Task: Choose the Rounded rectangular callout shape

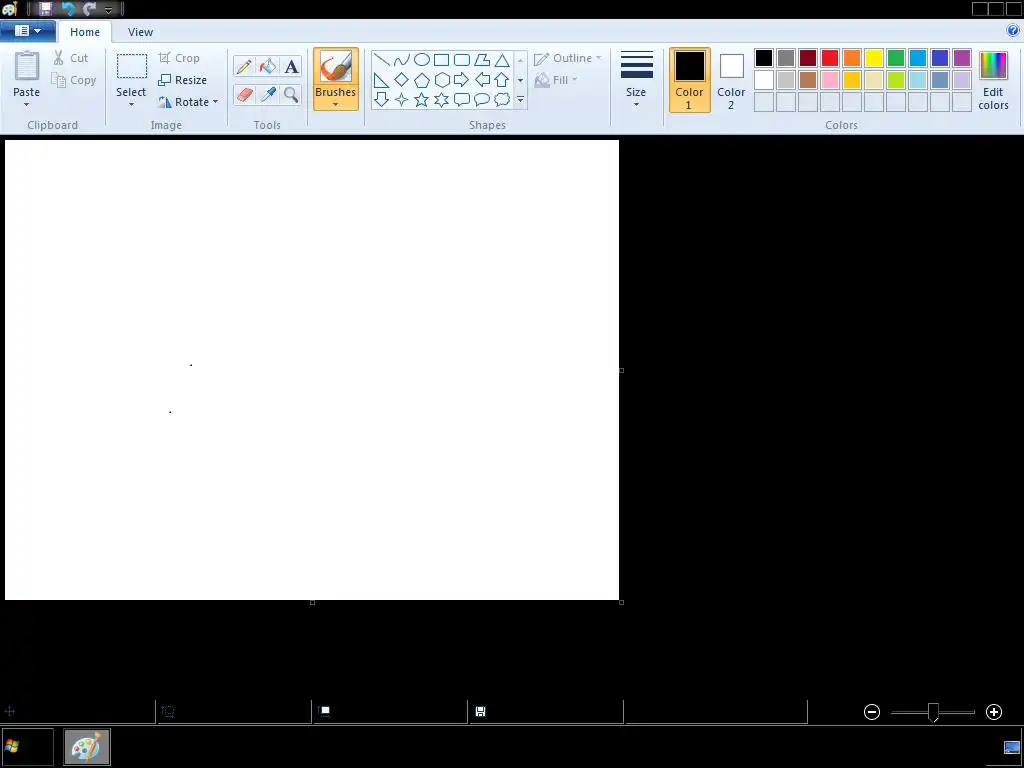Action: point(462,100)
